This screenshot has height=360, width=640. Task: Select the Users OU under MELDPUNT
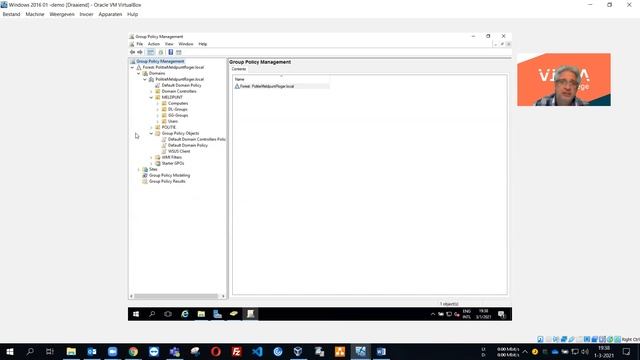click(x=173, y=121)
